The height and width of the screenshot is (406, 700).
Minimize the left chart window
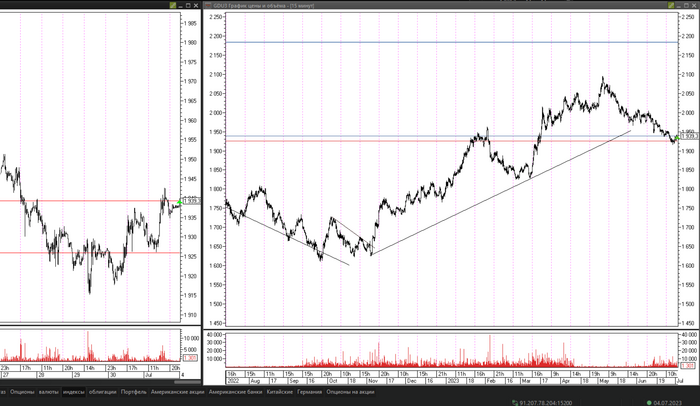[x=181, y=5]
